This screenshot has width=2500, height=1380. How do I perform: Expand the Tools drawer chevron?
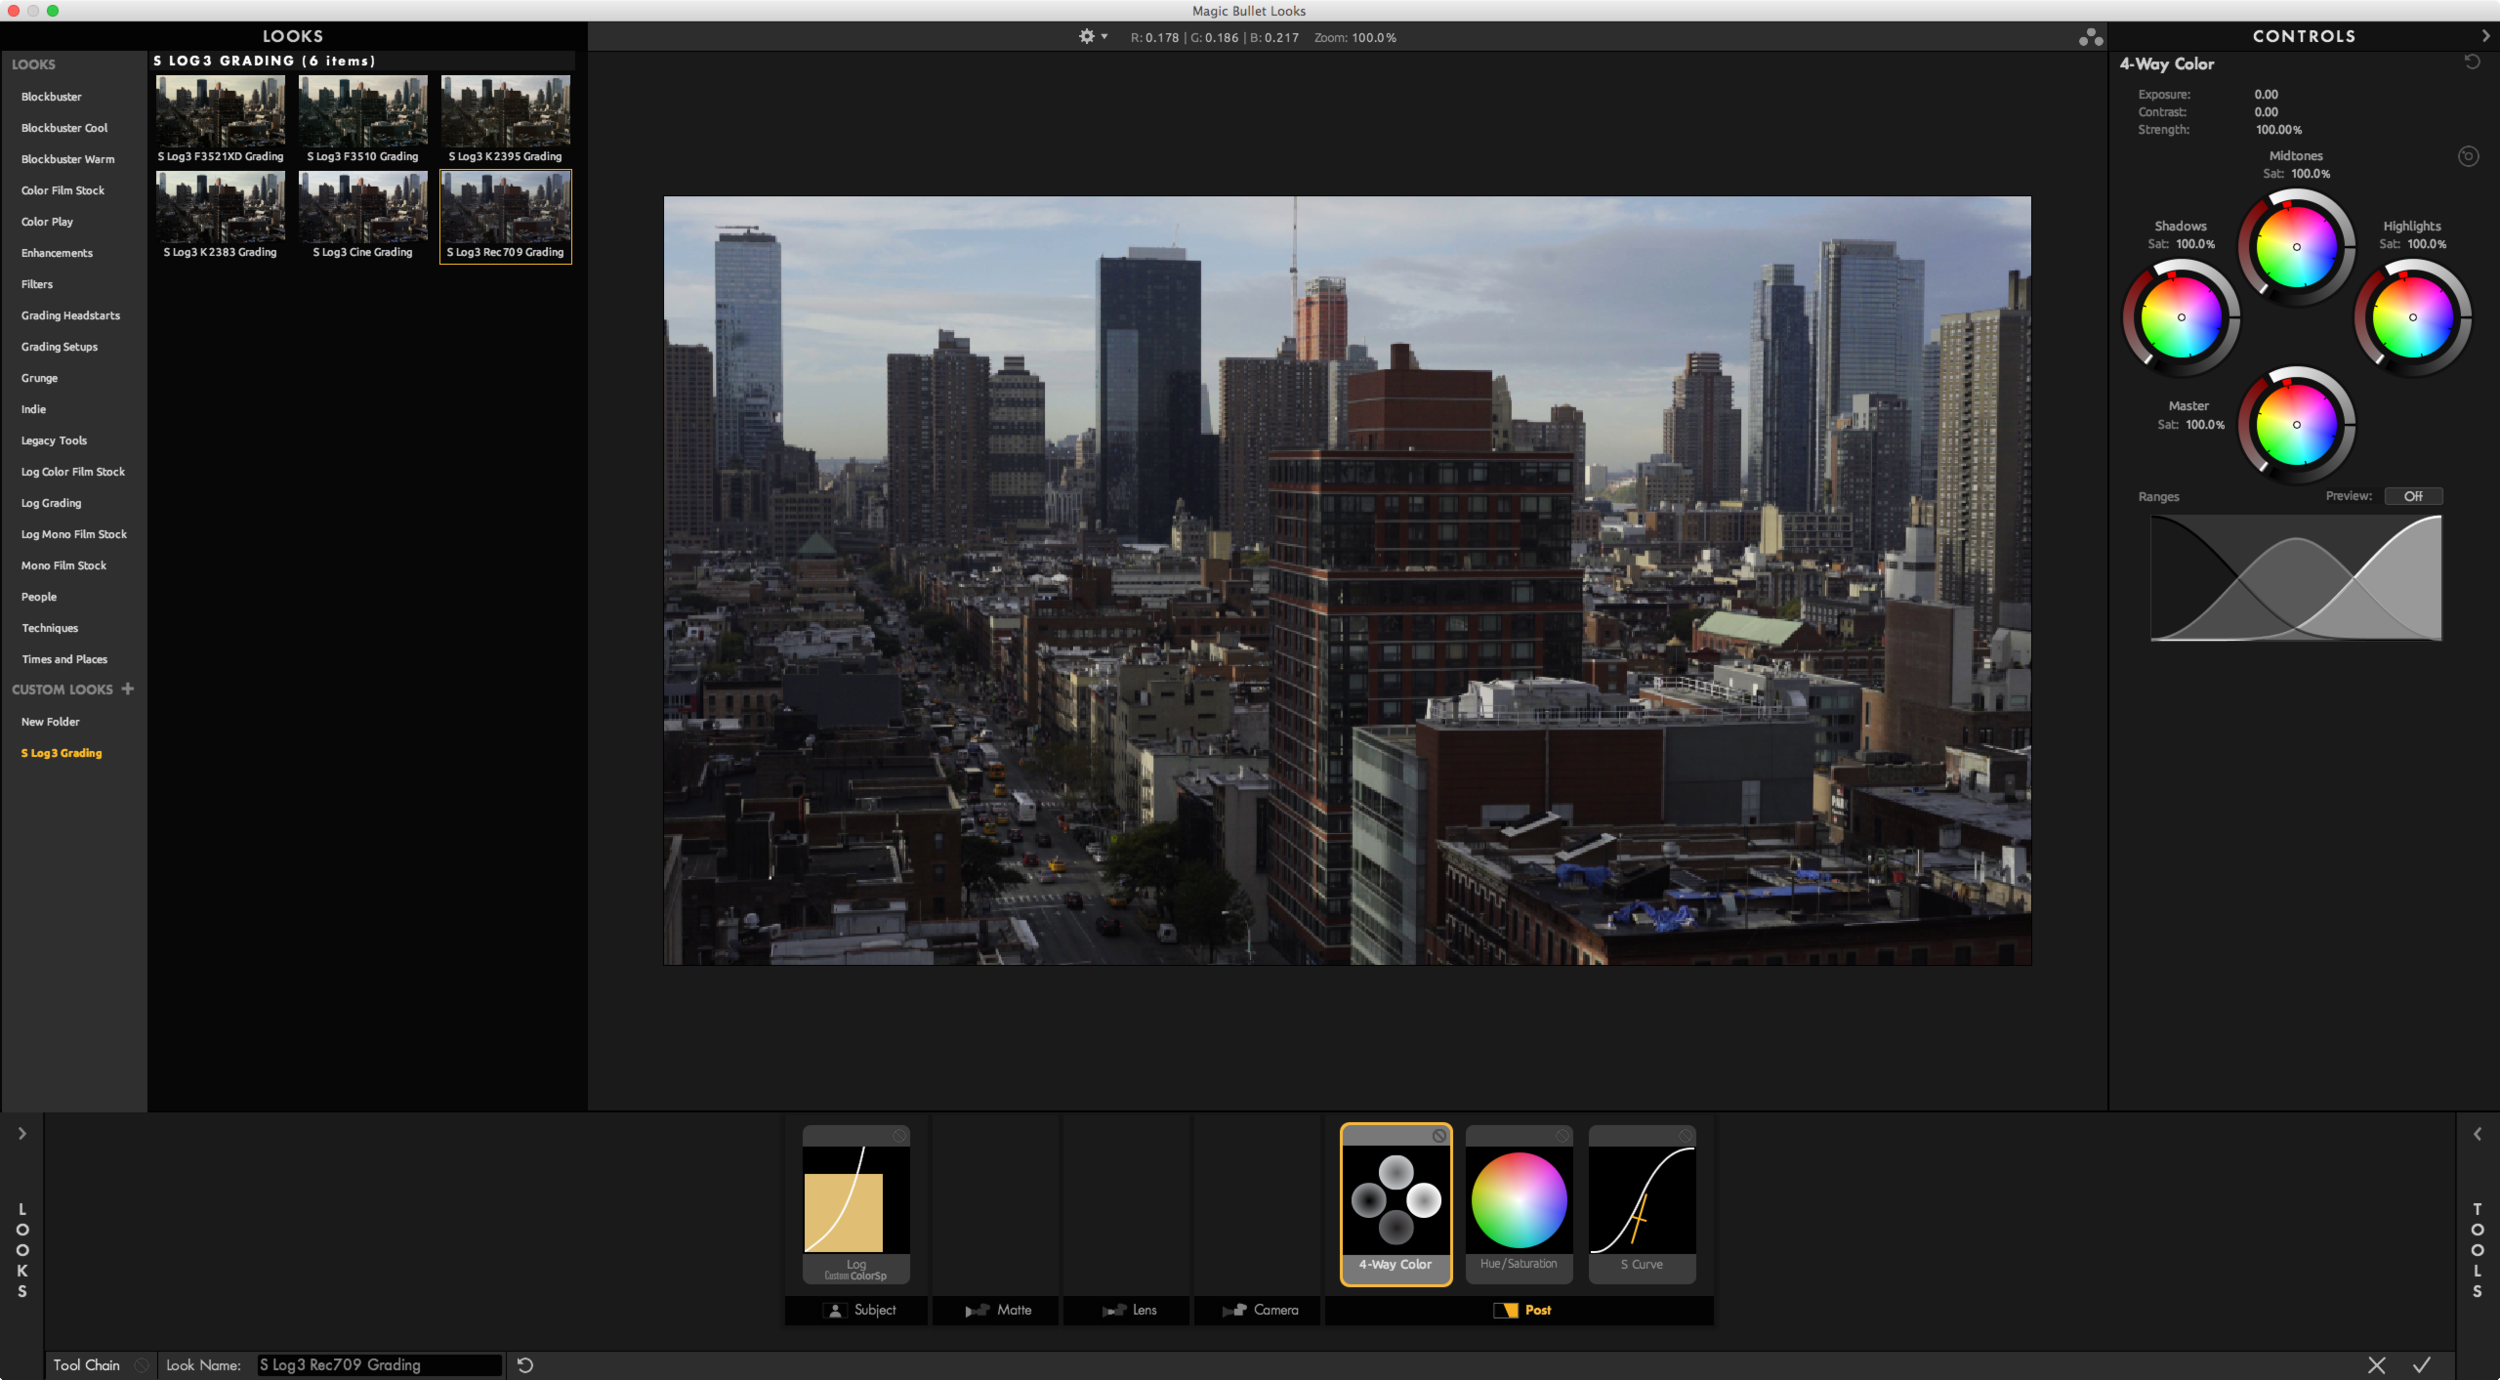(x=2477, y=1134)
